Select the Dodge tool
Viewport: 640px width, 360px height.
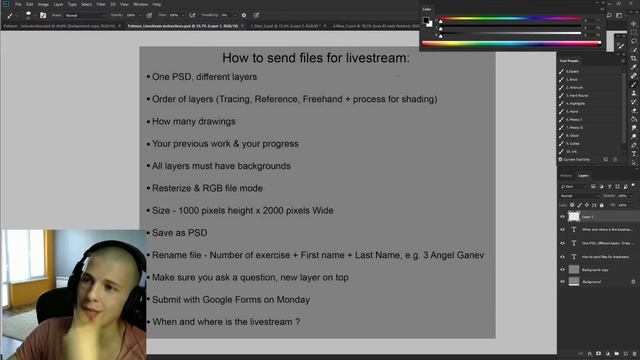point(634,136)
